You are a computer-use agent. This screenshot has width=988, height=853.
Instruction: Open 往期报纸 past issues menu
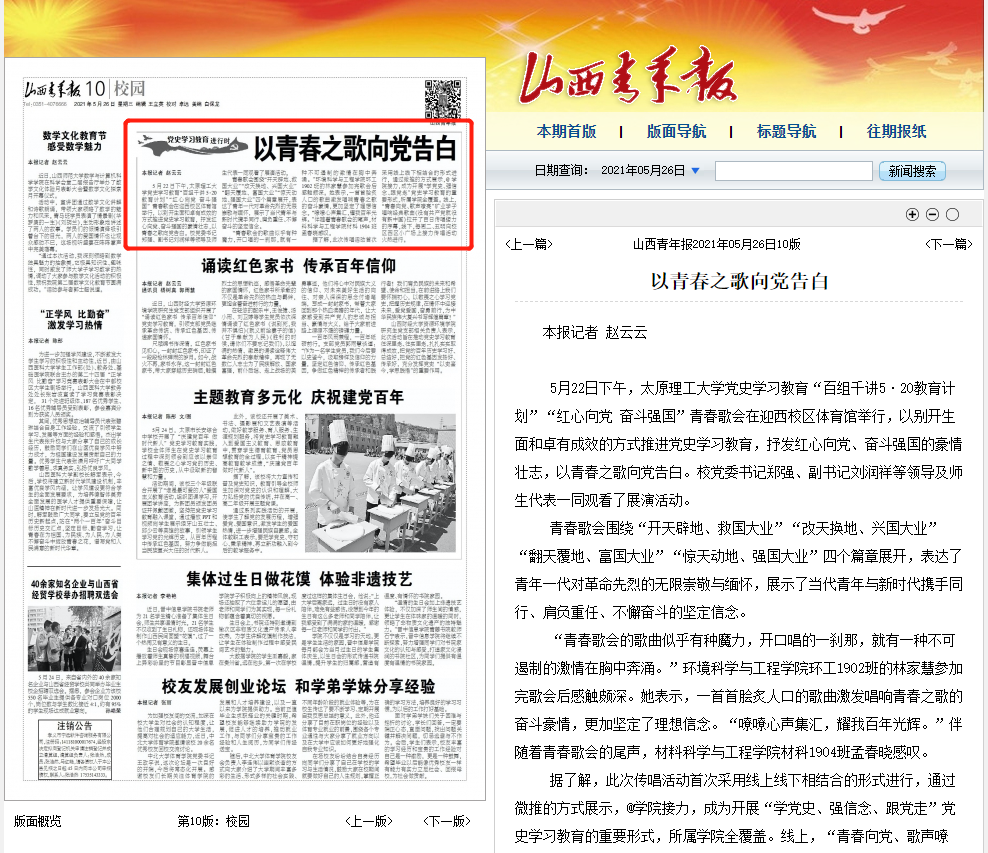coord(896,131)
